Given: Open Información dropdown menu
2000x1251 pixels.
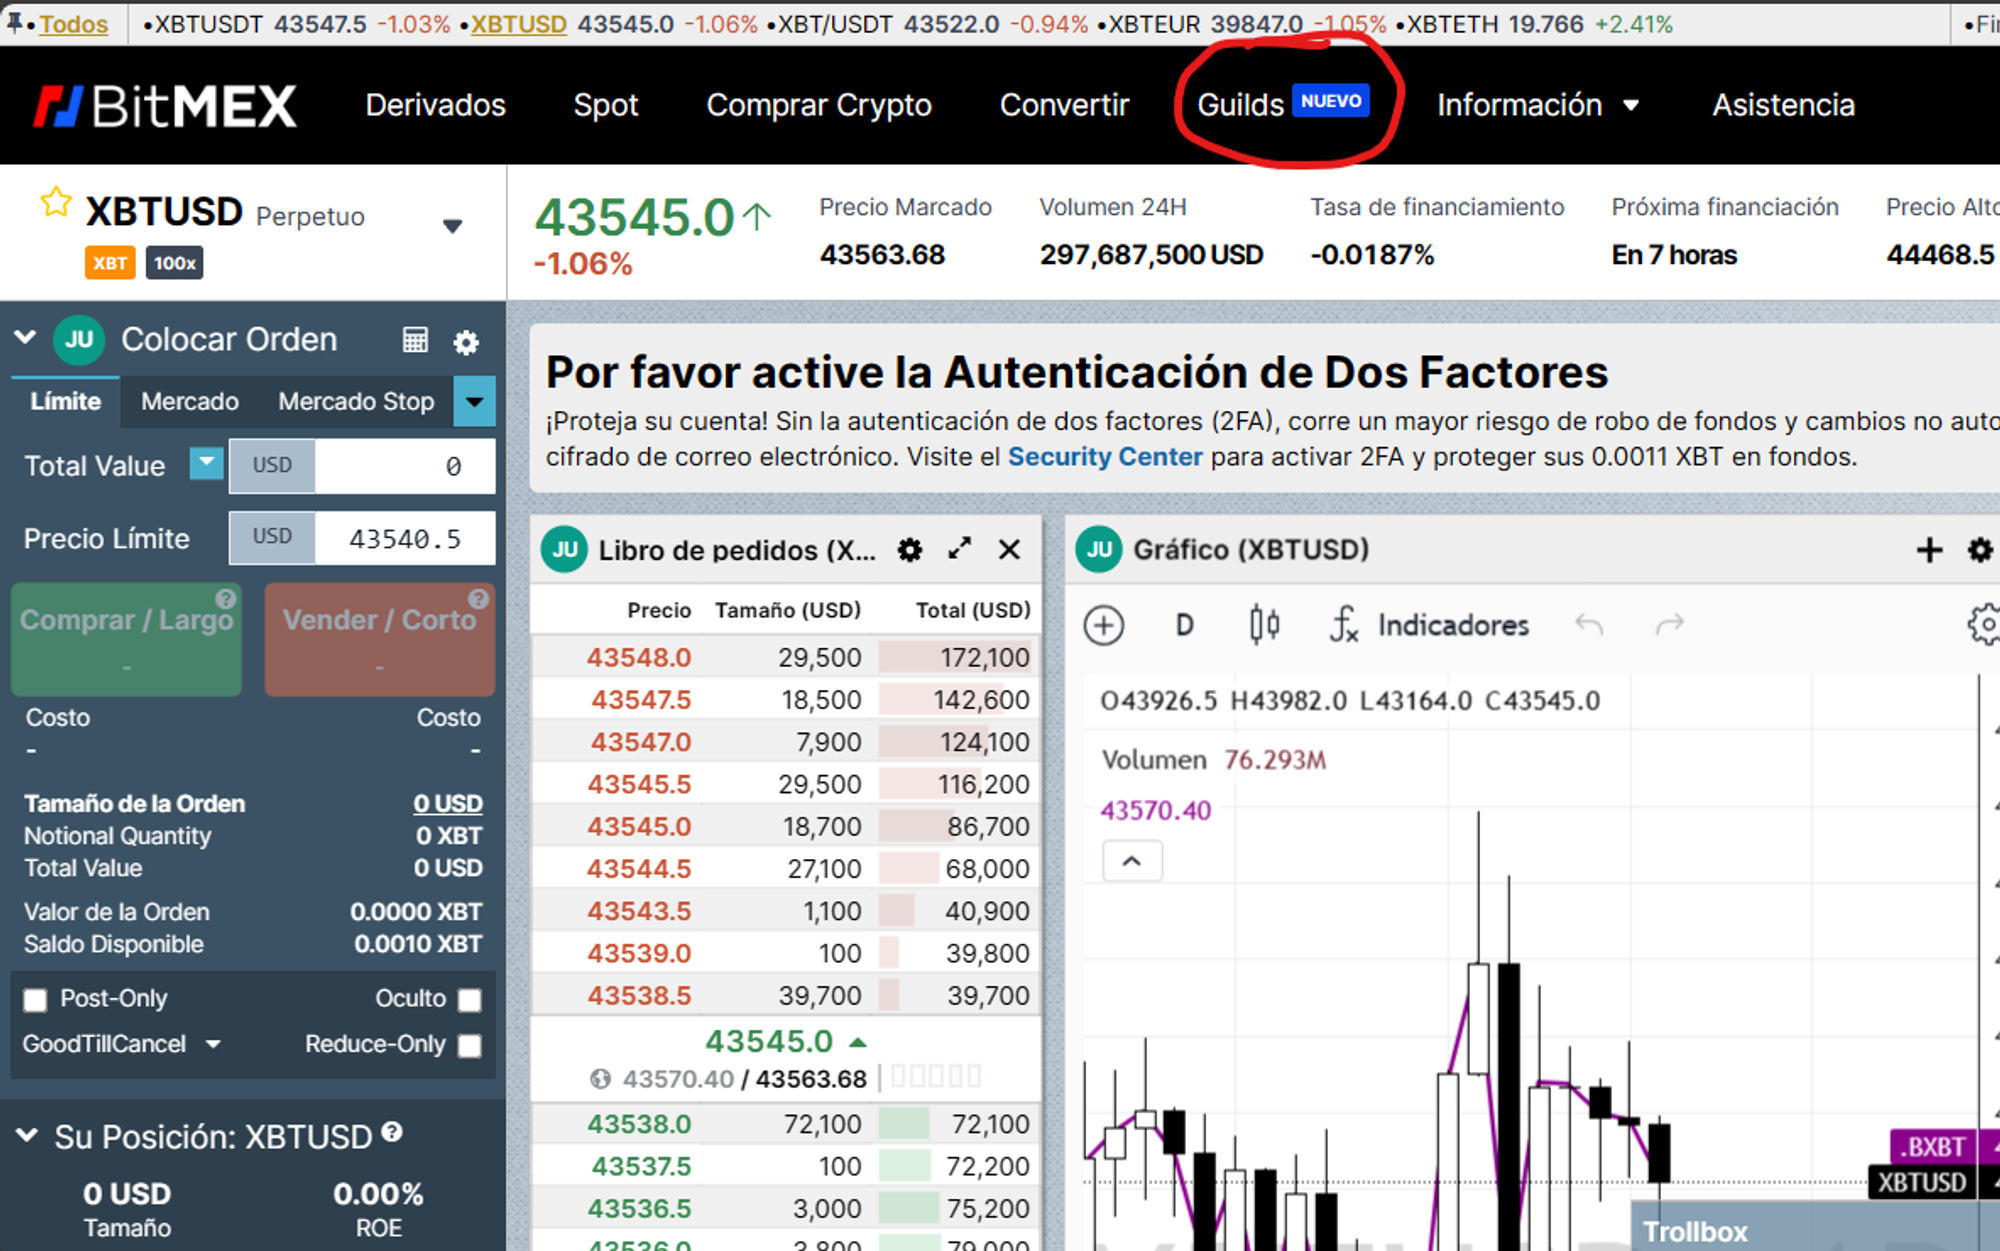Looking at the screenshot, I should point(1537,105).
